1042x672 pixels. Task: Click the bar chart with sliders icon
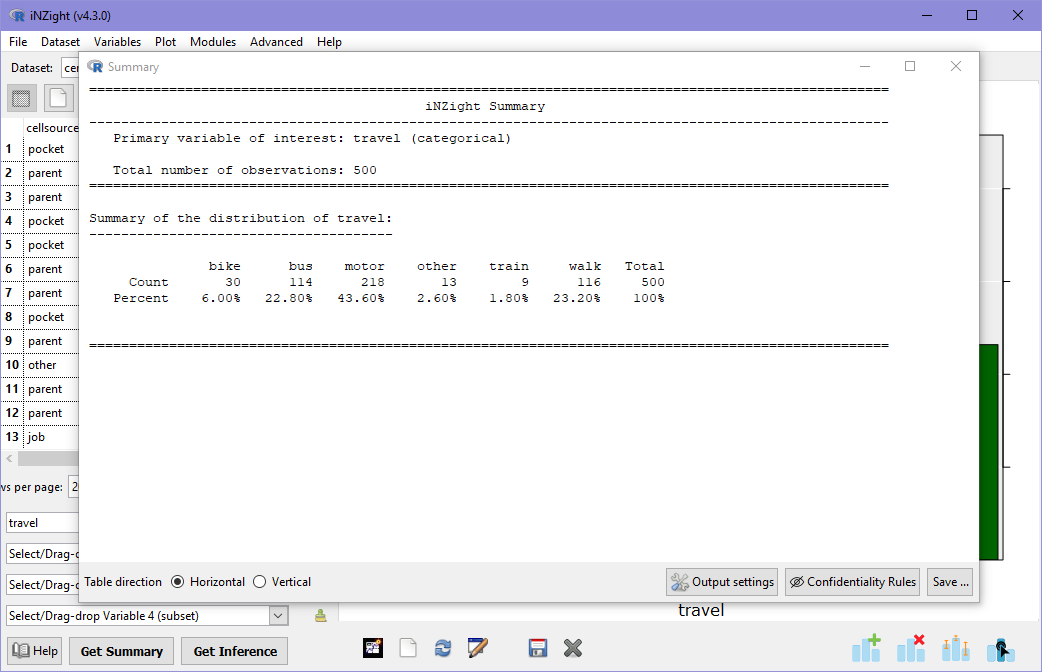[x=955, y=647]
